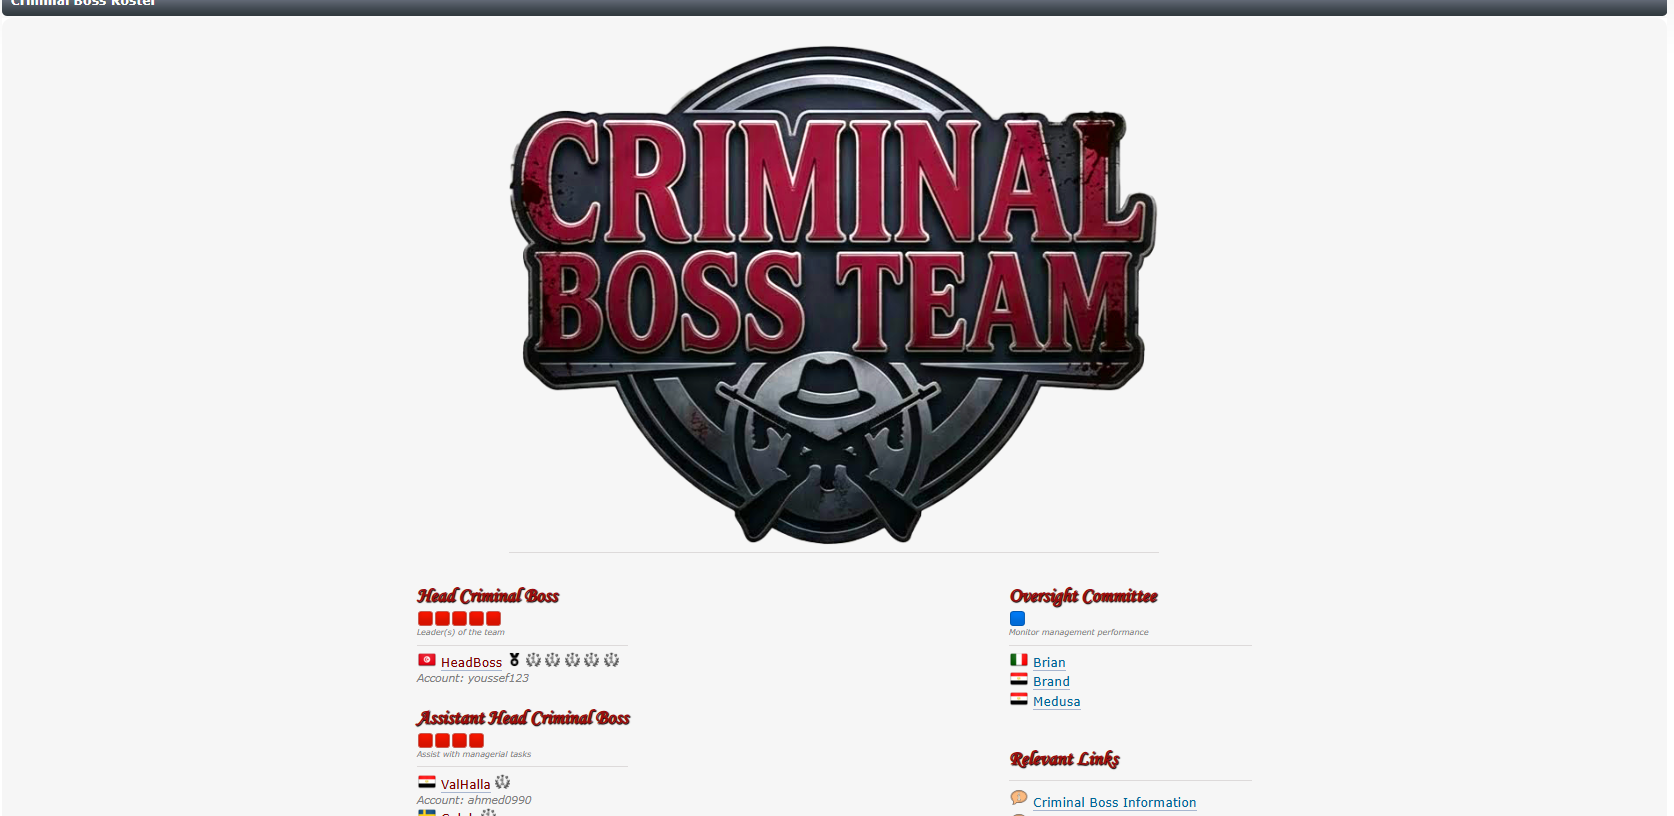The width and height of the screenshot is (1674, 816).
Task: Open Brian's profile link
Action: point(1049,663)
